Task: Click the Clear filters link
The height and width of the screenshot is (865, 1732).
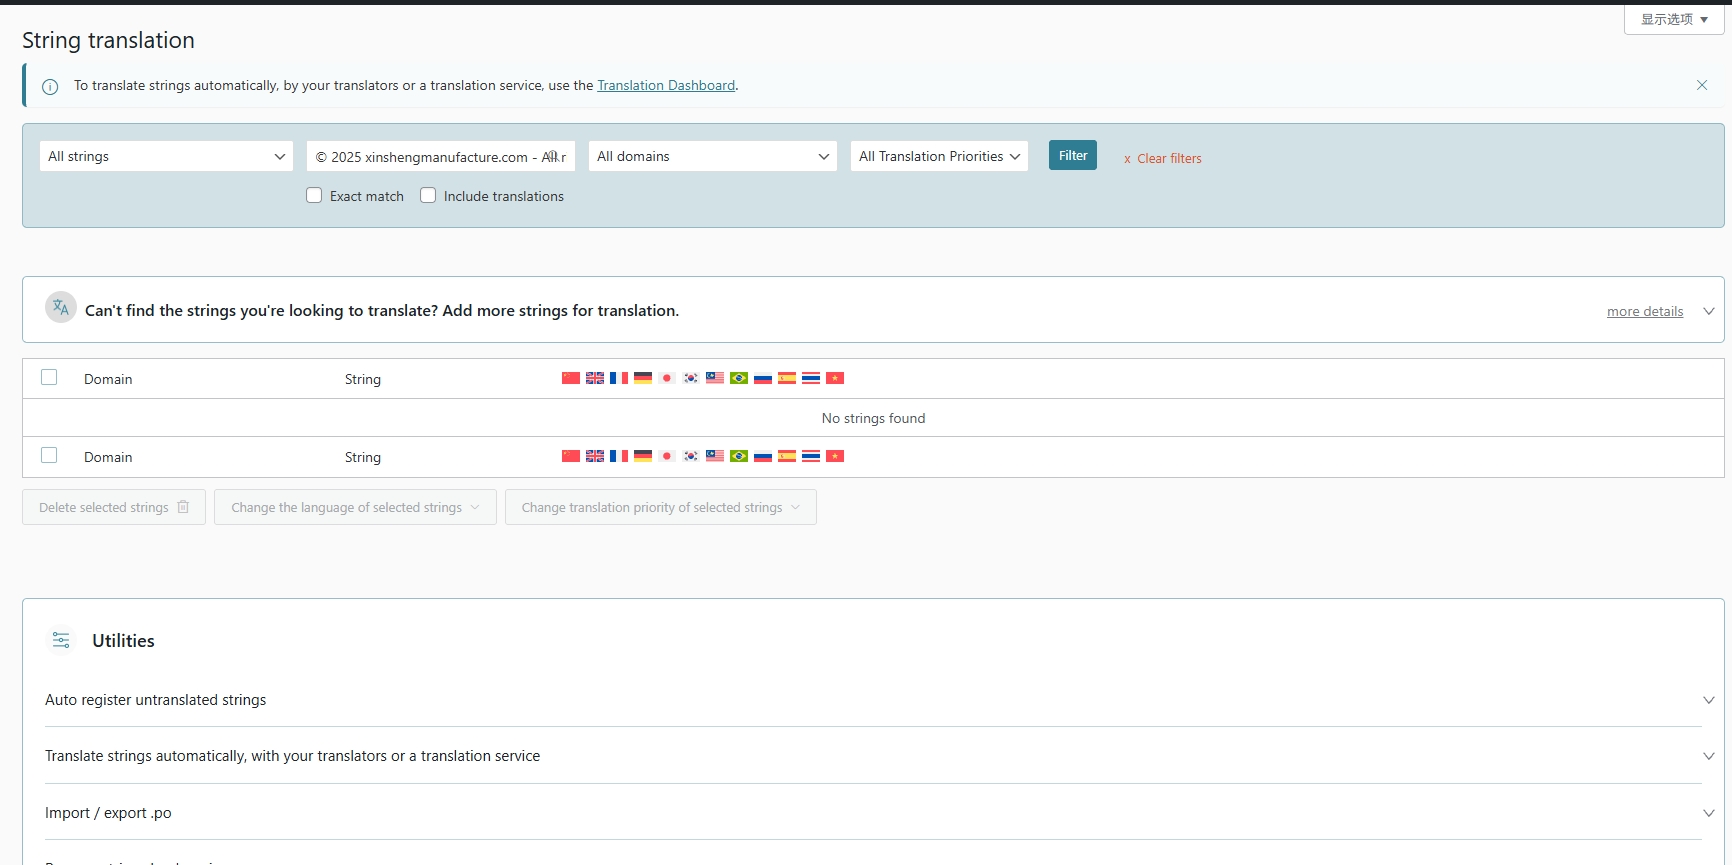Action: click(x=1163, y=158)
